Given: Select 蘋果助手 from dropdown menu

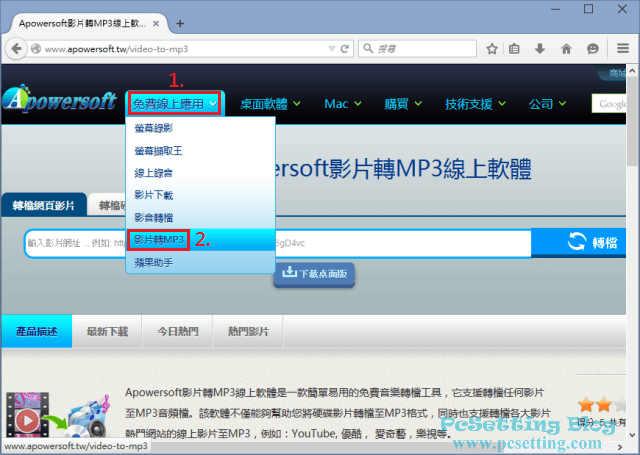Looking at the screenshot, I should point(200,262).
